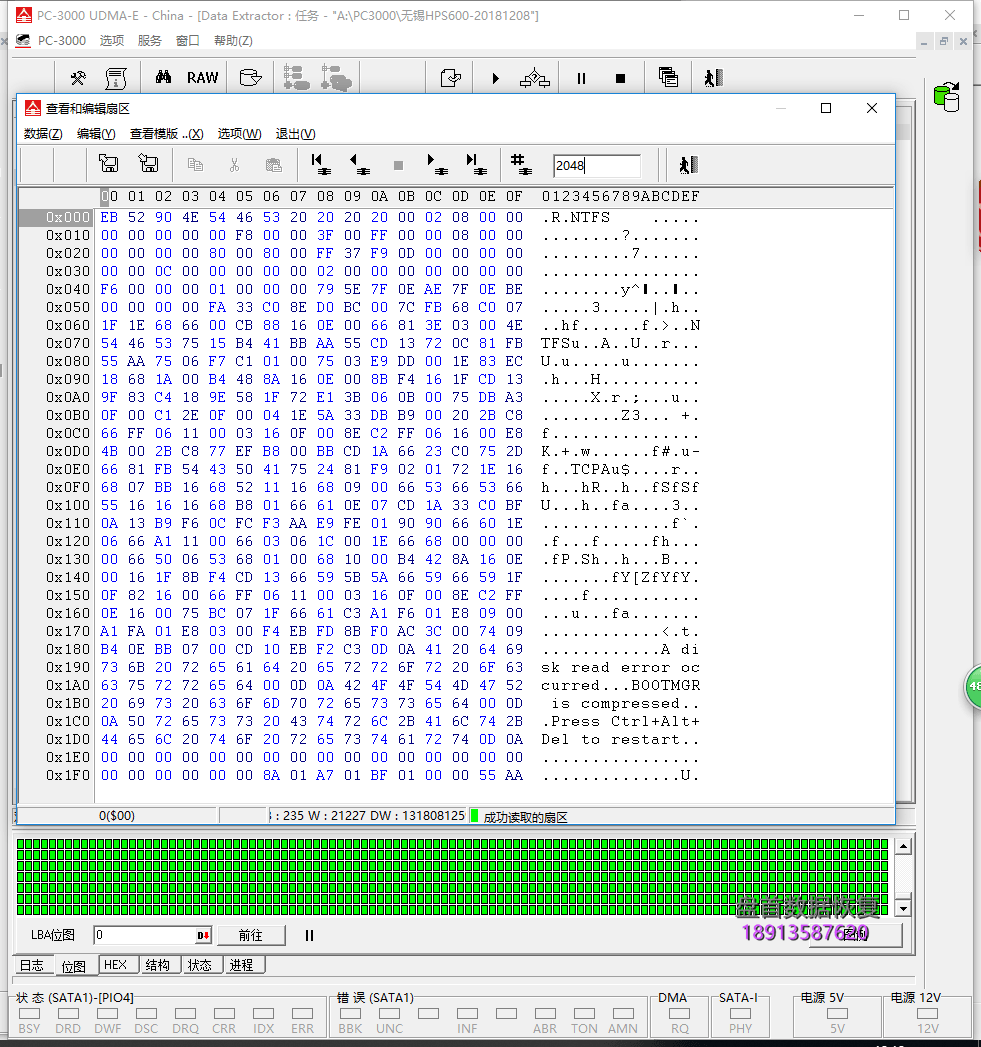The width and height of the screenshot is (981, 1047).
Task: Switch to the HEX tab
Action: point(116,965)
